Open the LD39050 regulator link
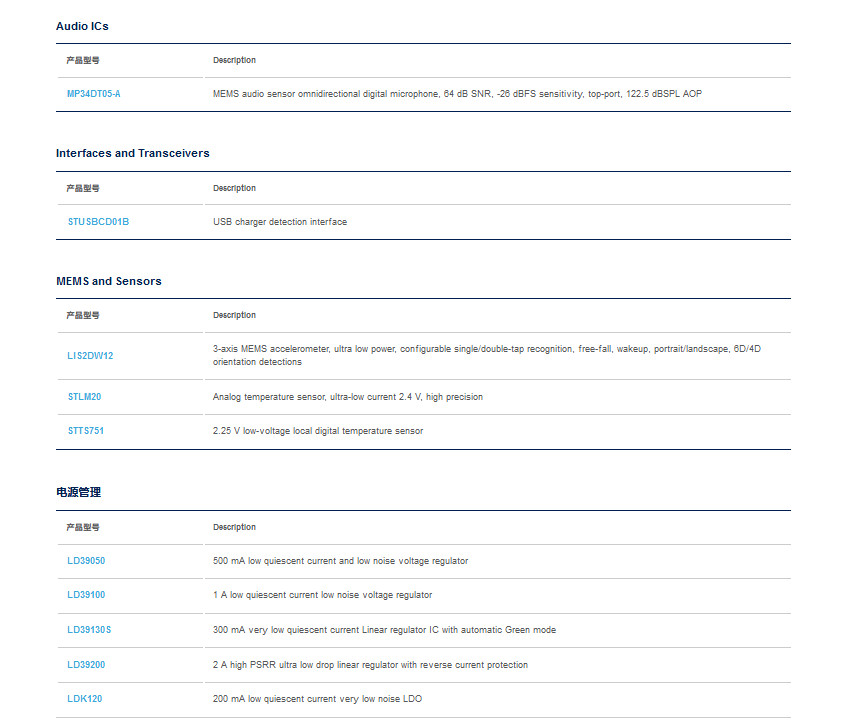 point(86,561)
